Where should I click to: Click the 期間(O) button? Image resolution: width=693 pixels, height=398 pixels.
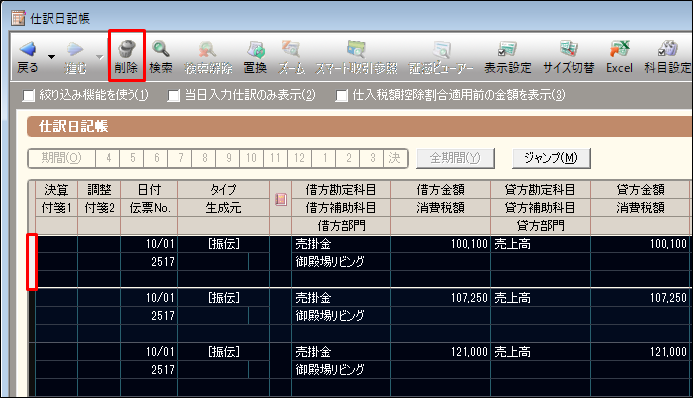pos(61,158)
